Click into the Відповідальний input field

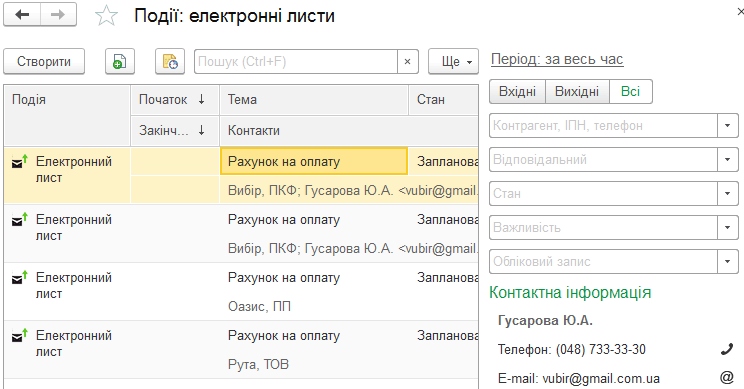click(x=604, y=159)
